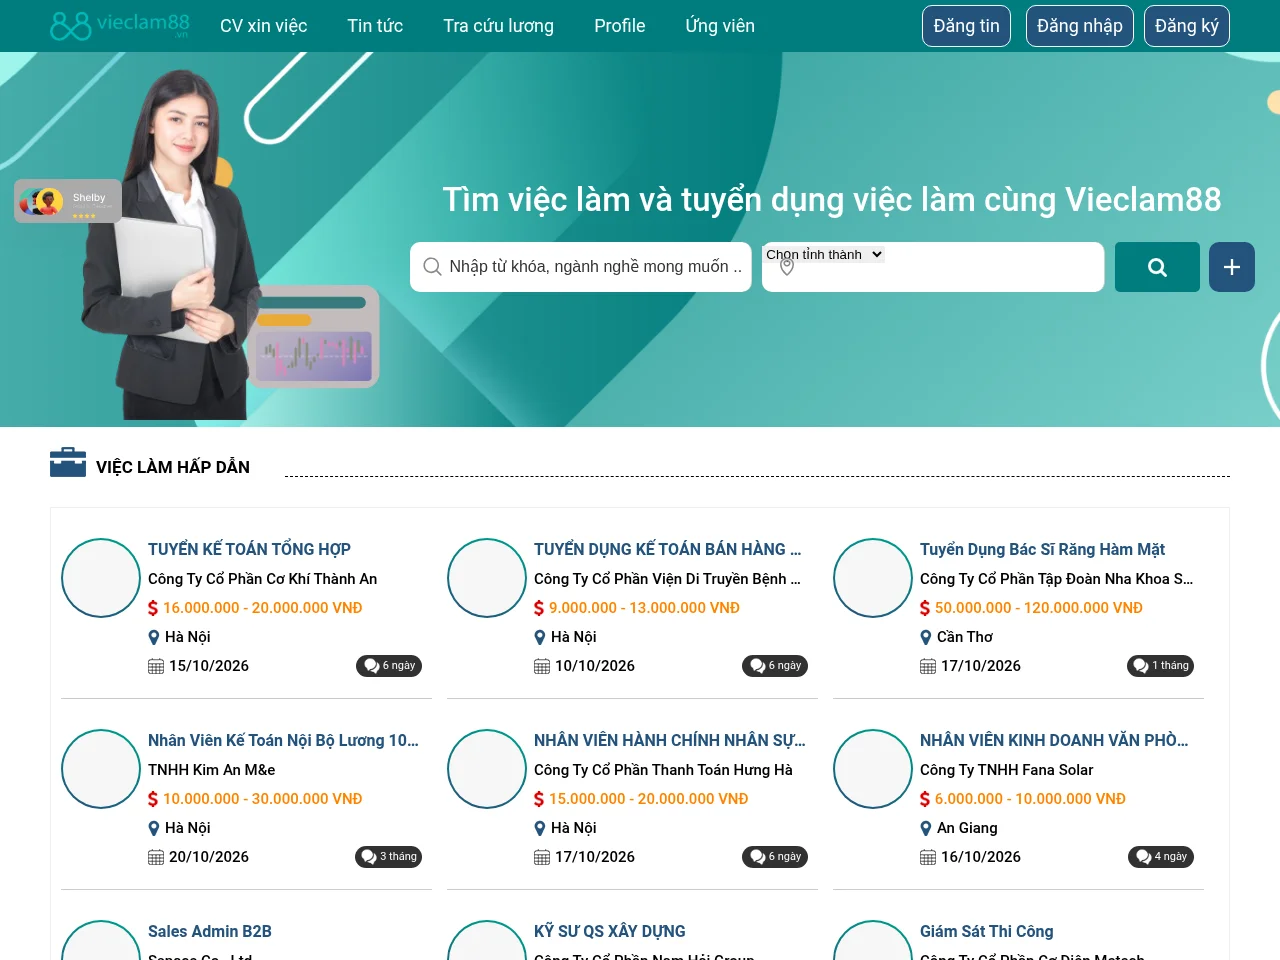The width and height of the screenshot is (1280, 960).
Task: Open Sales Admin B2B job link
Action: click(210, 931)
